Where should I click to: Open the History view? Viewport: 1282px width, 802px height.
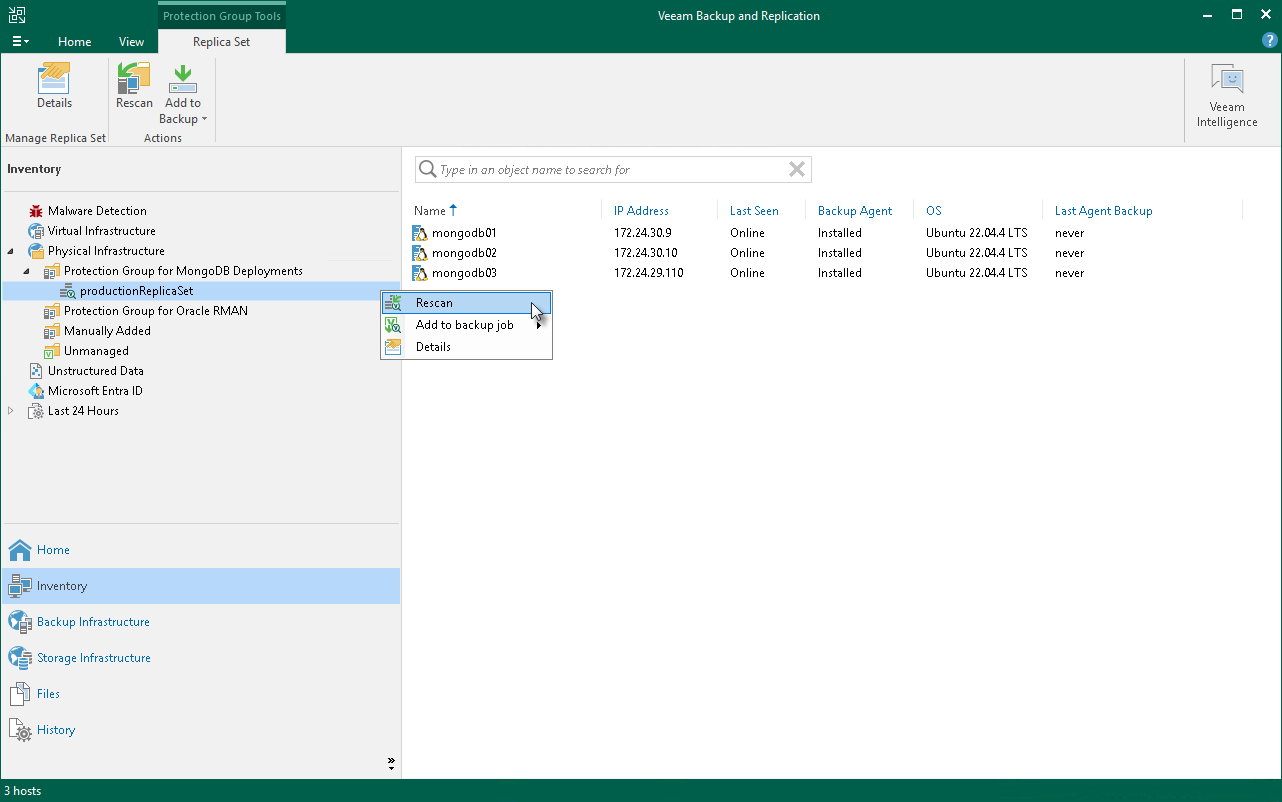56,730
